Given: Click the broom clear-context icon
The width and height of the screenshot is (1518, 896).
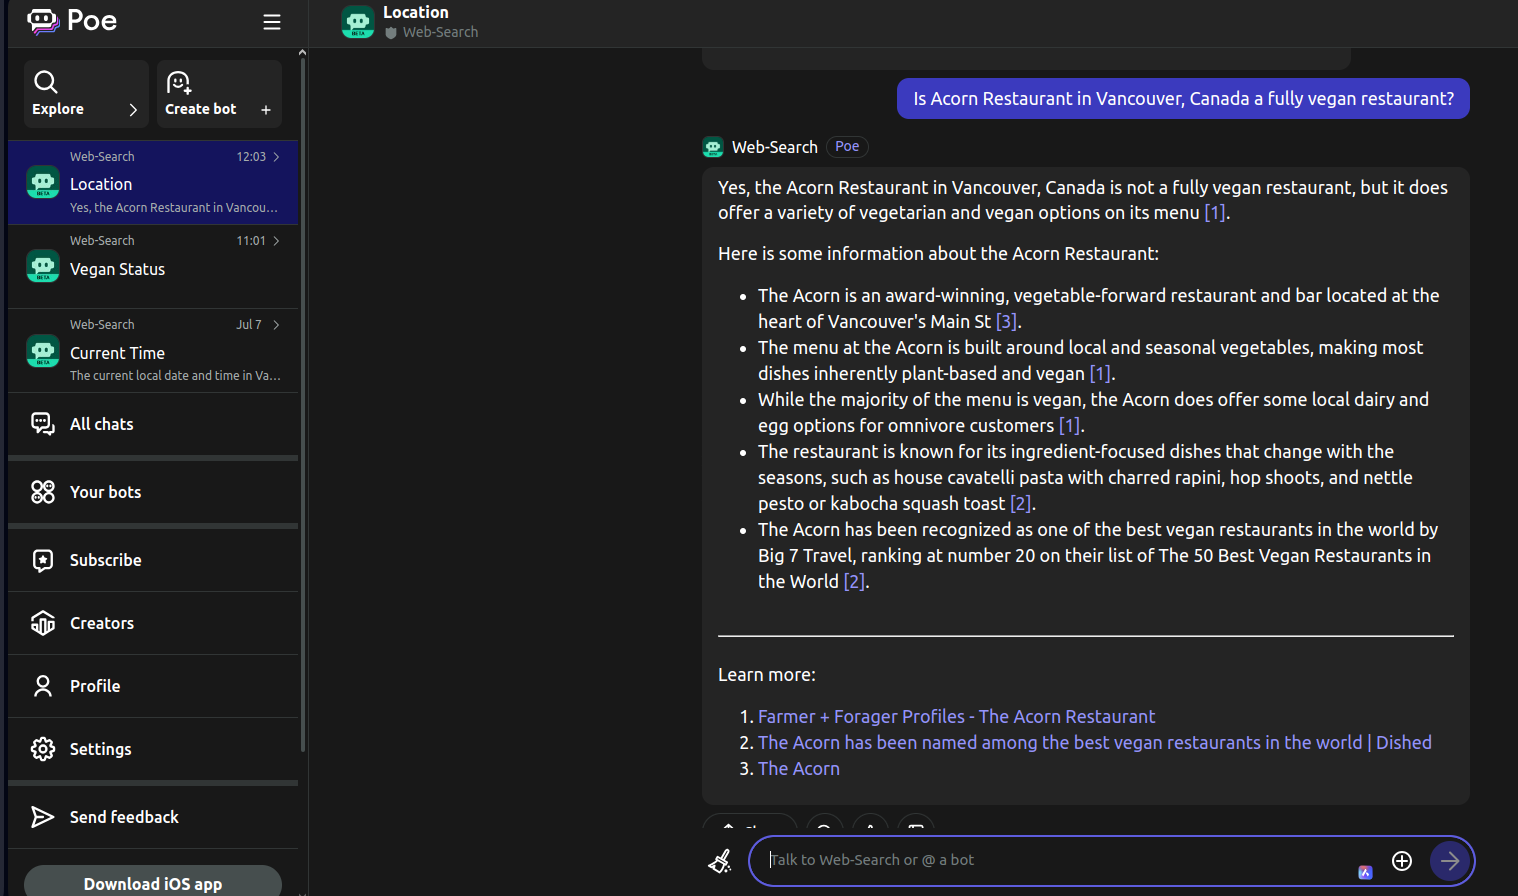Looking at the screenshot, I should click(x=720, y=860).
